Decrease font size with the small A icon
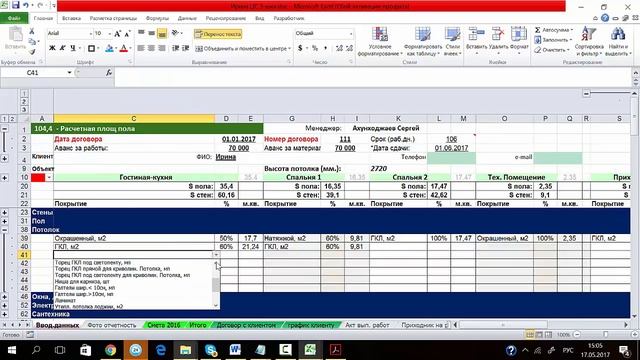This screenshot has width=640, height=360. 127,33
